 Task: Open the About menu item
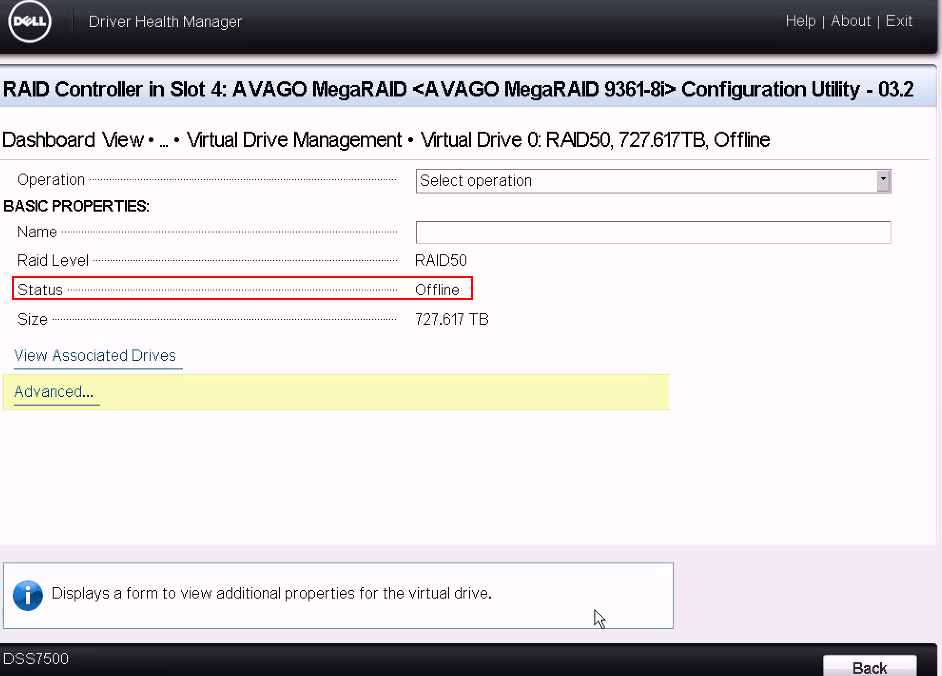[851, 21]
